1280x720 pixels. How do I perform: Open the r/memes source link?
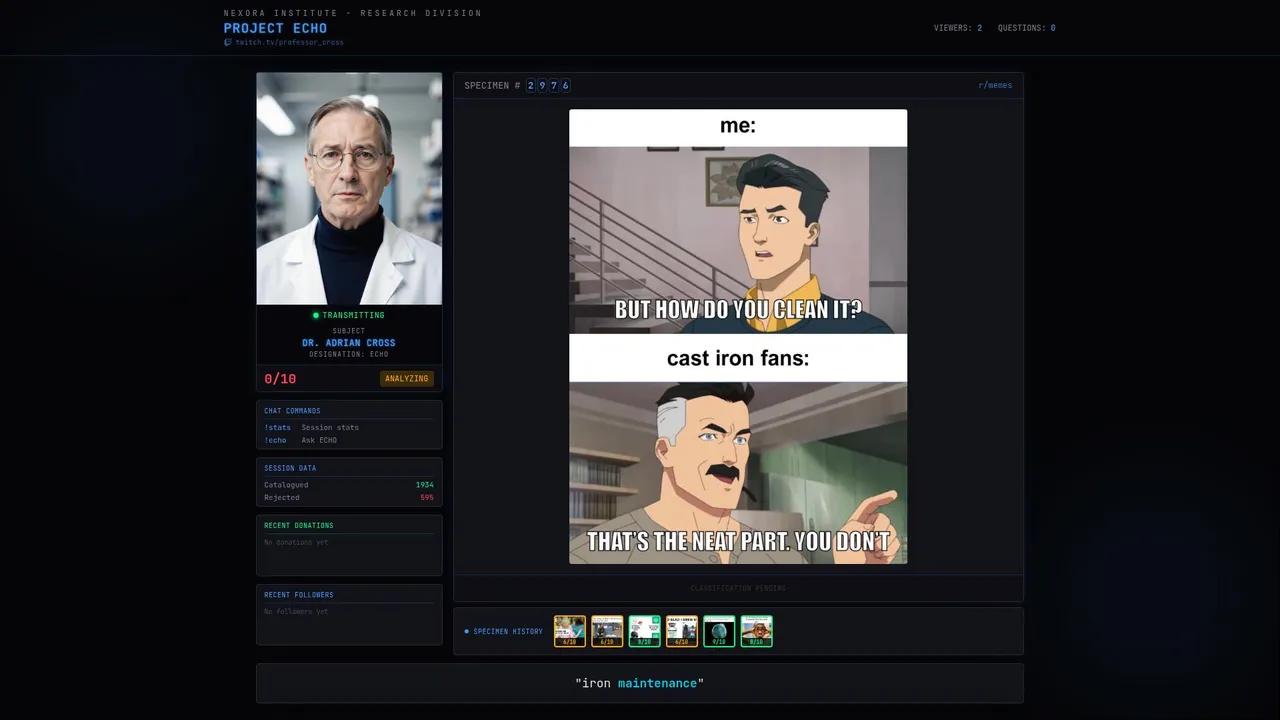pyautogui.click(x=995, y=86)
